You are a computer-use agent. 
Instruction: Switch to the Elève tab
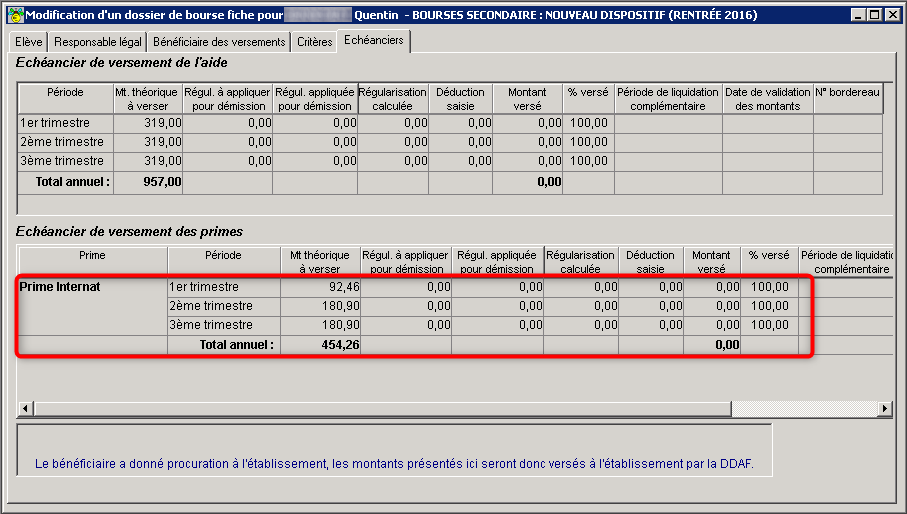[29, 42]
